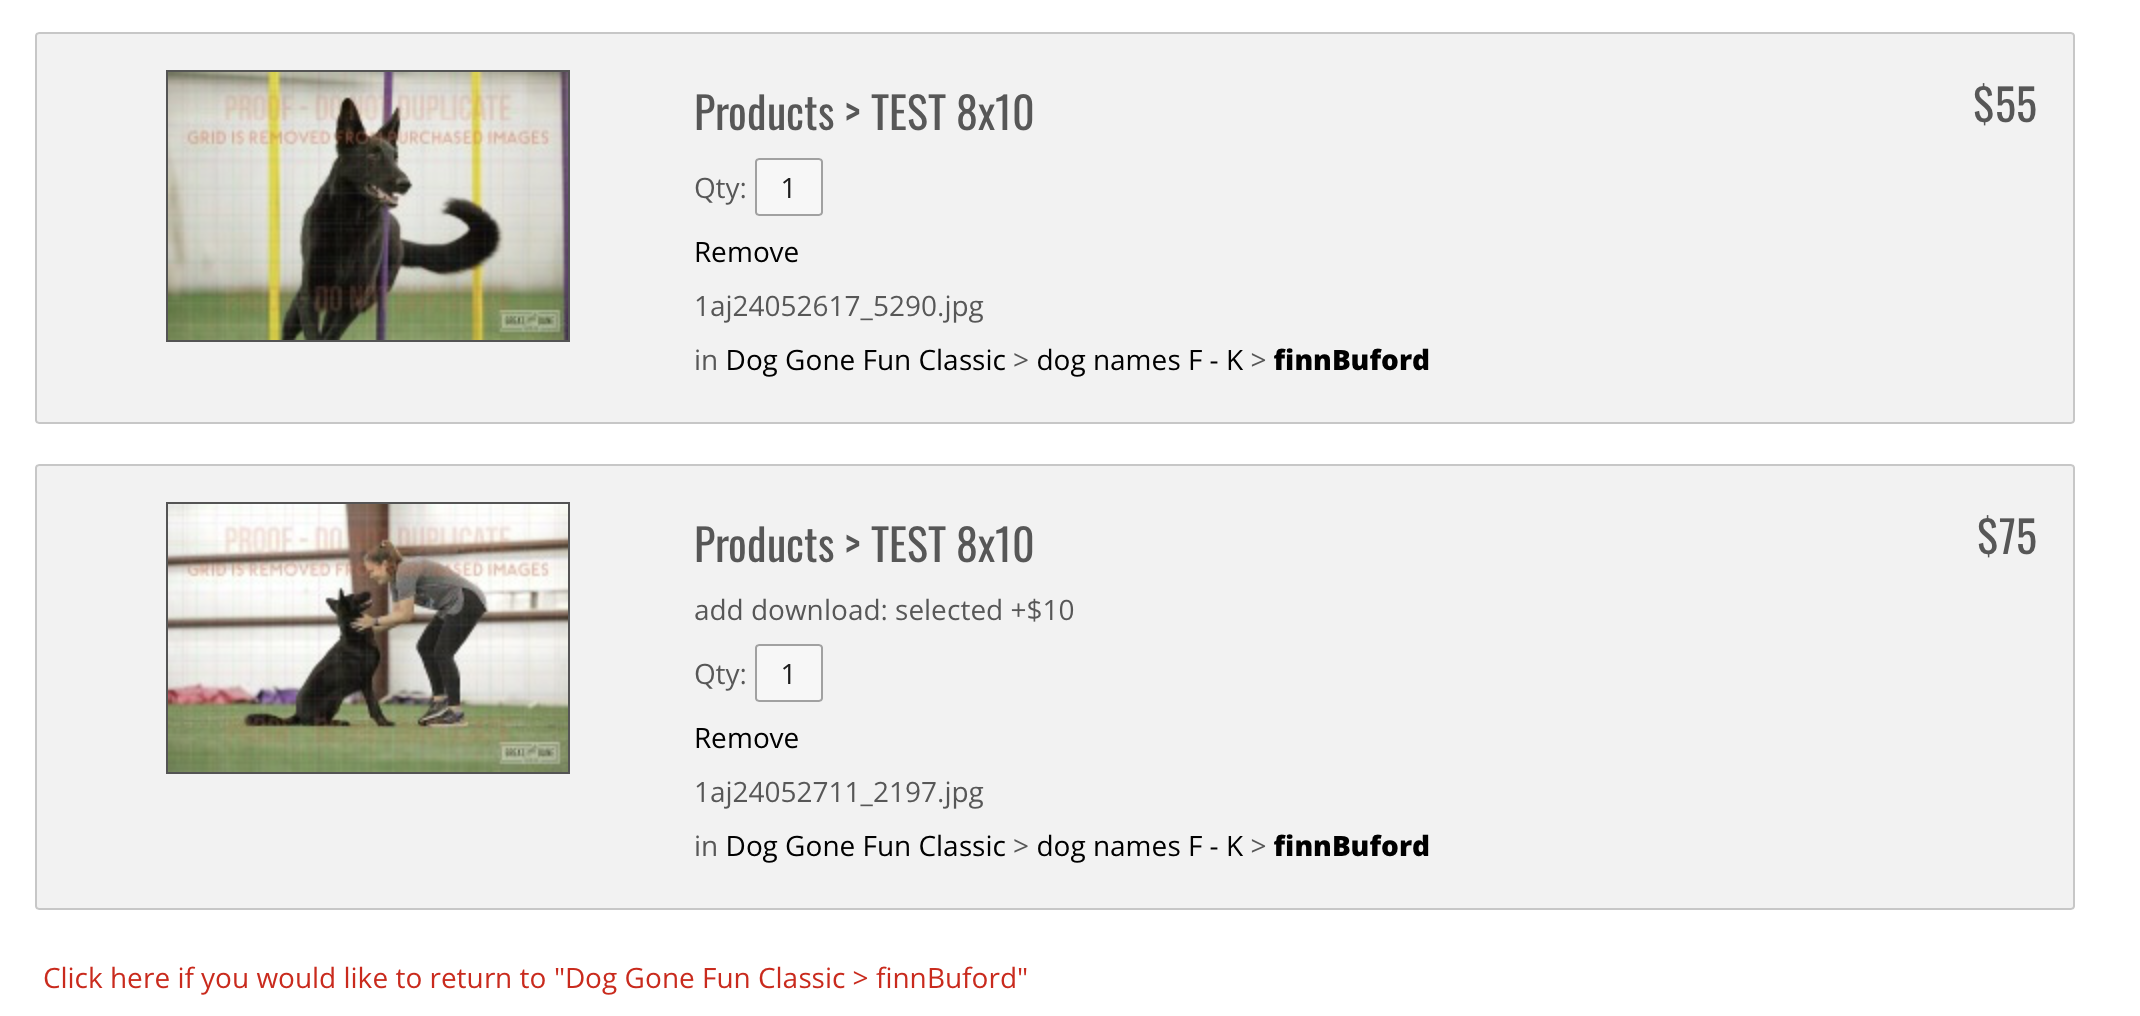
Task: Open 'dog names F - K' in first item
Action: pos(1140,360)
